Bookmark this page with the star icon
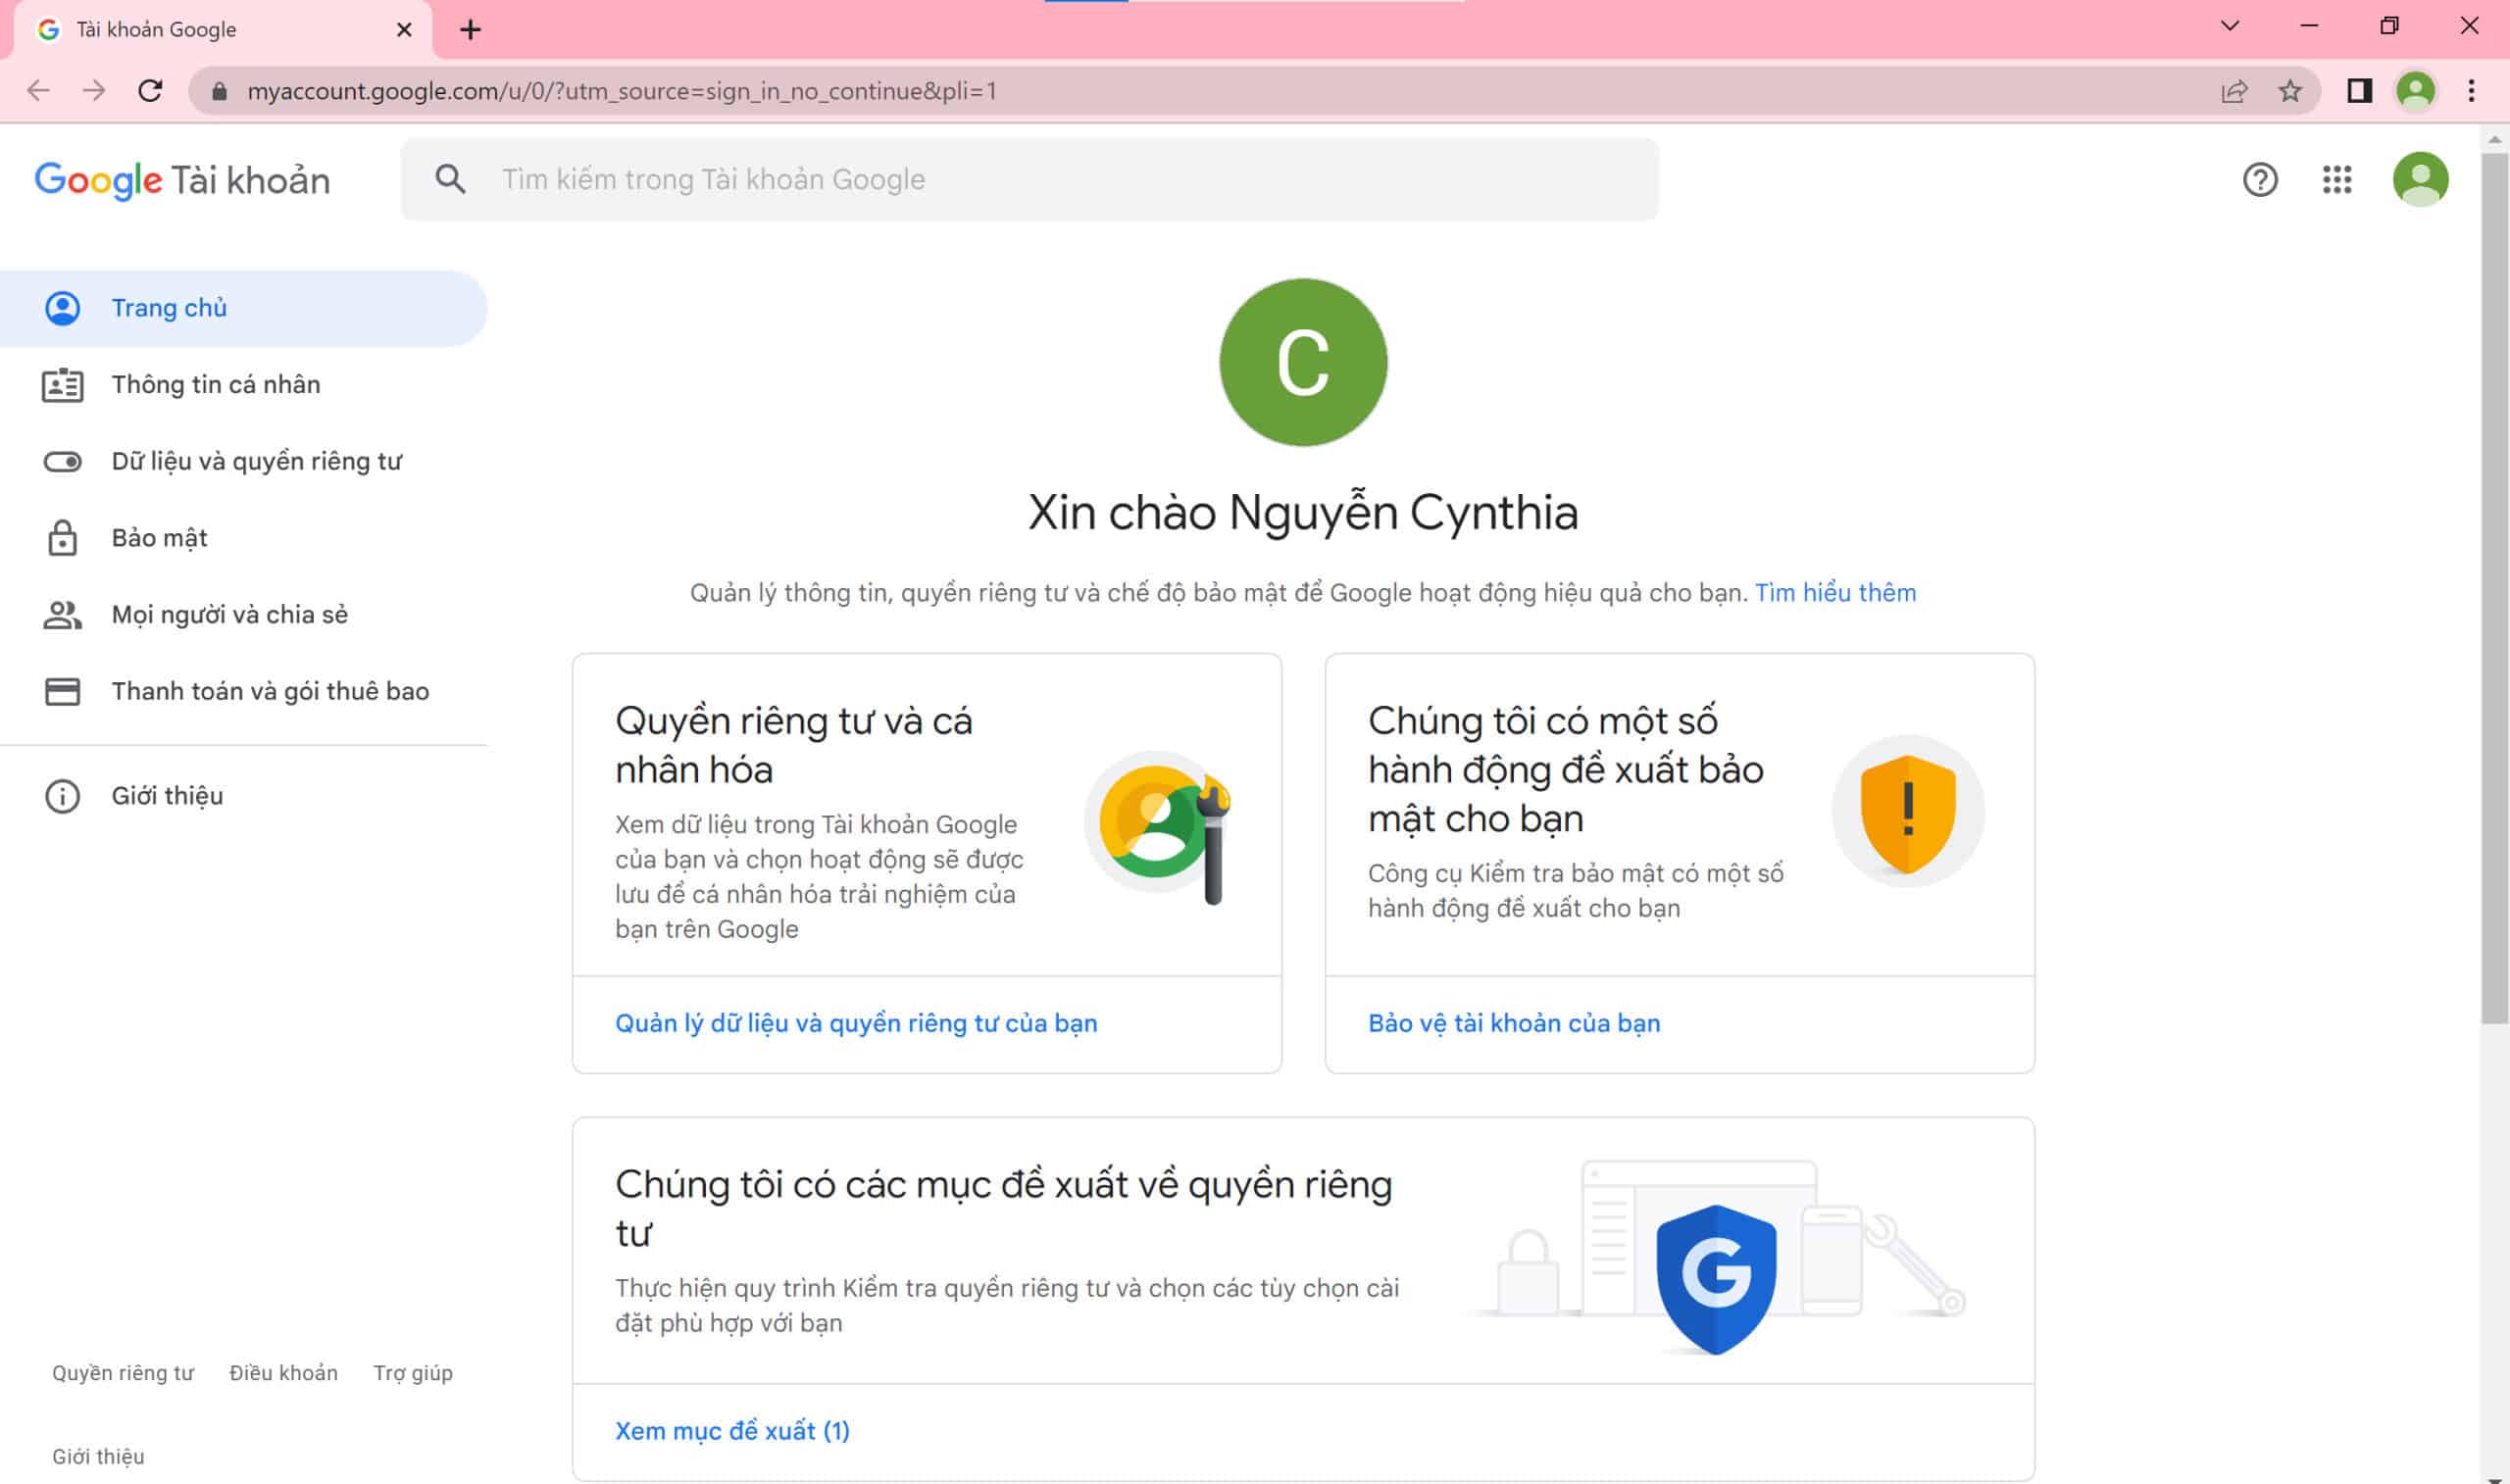Image resolution: width=2510 pixels, height=1484 pixels. click(x=2290, y=91)
